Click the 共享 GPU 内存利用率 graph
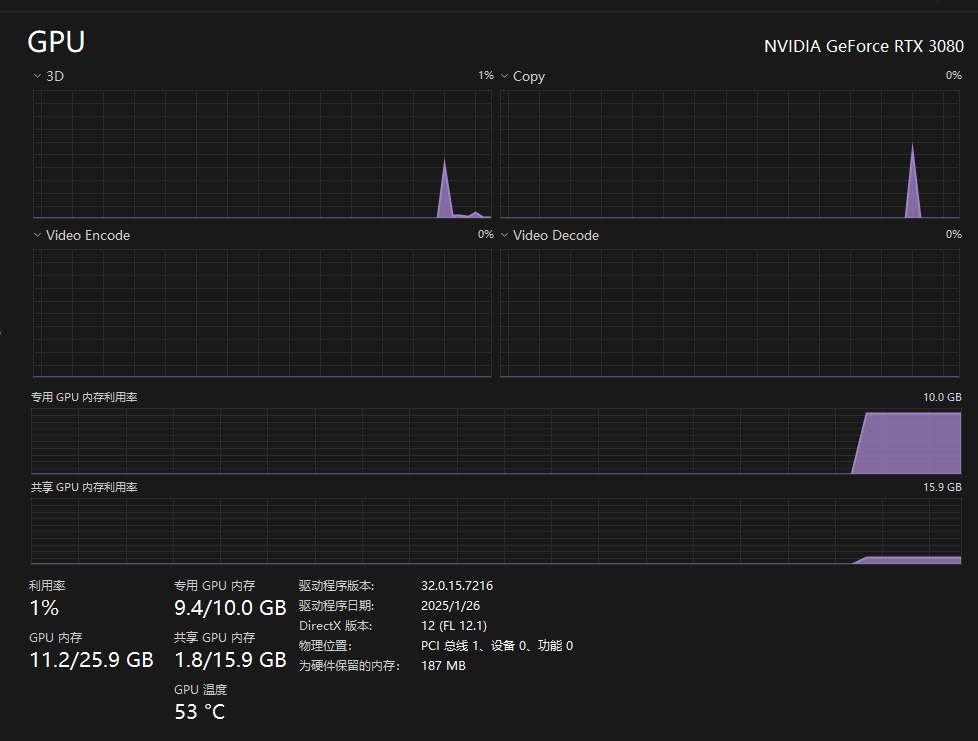 point(496,531)
